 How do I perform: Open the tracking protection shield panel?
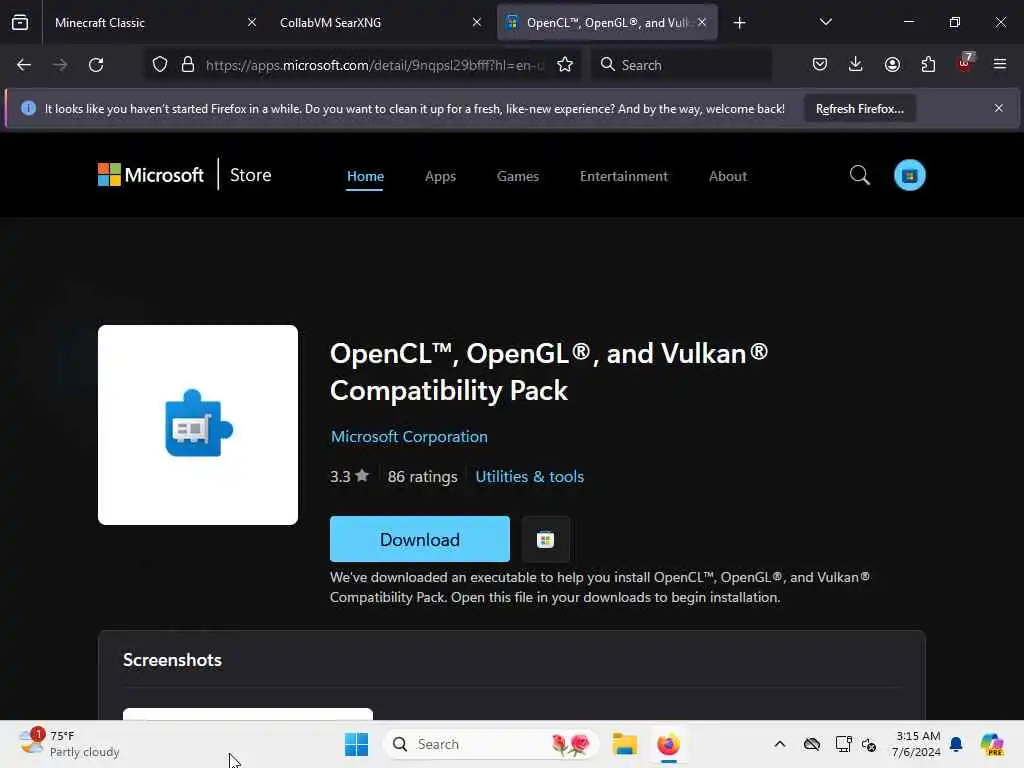pos(160,65)
